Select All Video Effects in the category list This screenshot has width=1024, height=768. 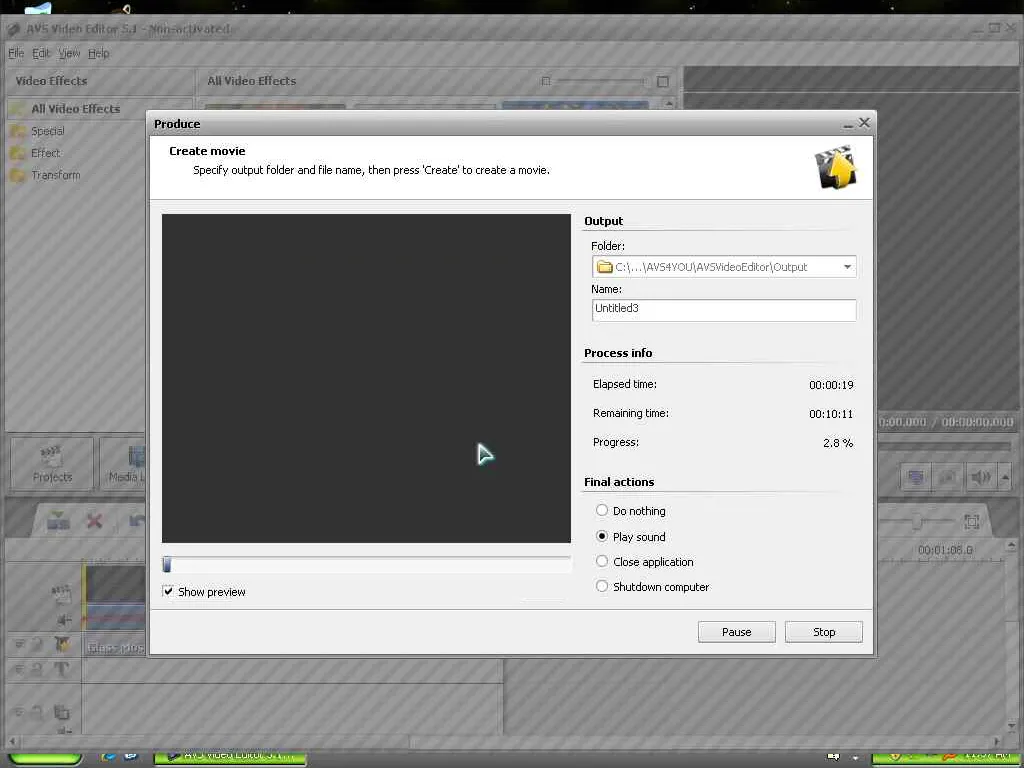coord(76,109)
